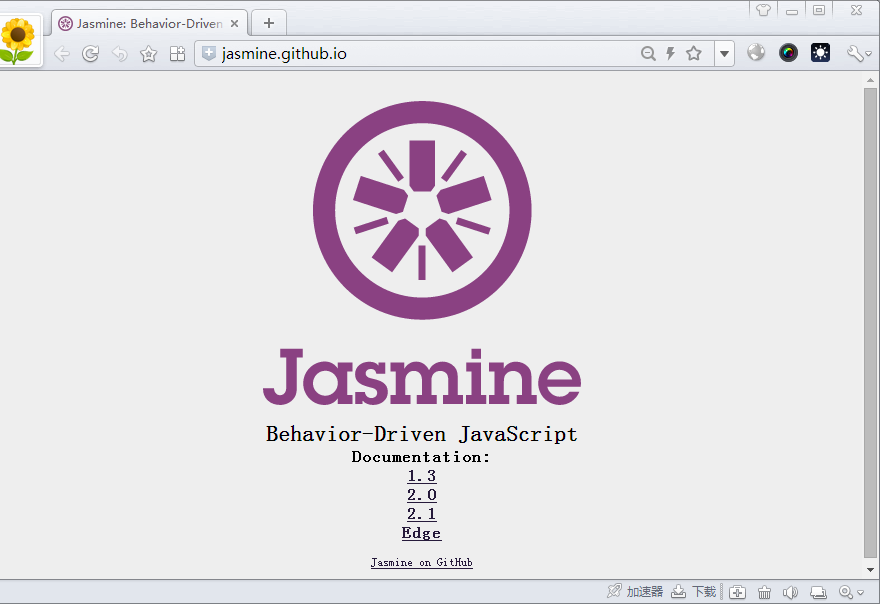Expand the address bar dropdown arrow
This screenshot has height=604, width=880.
724,53
